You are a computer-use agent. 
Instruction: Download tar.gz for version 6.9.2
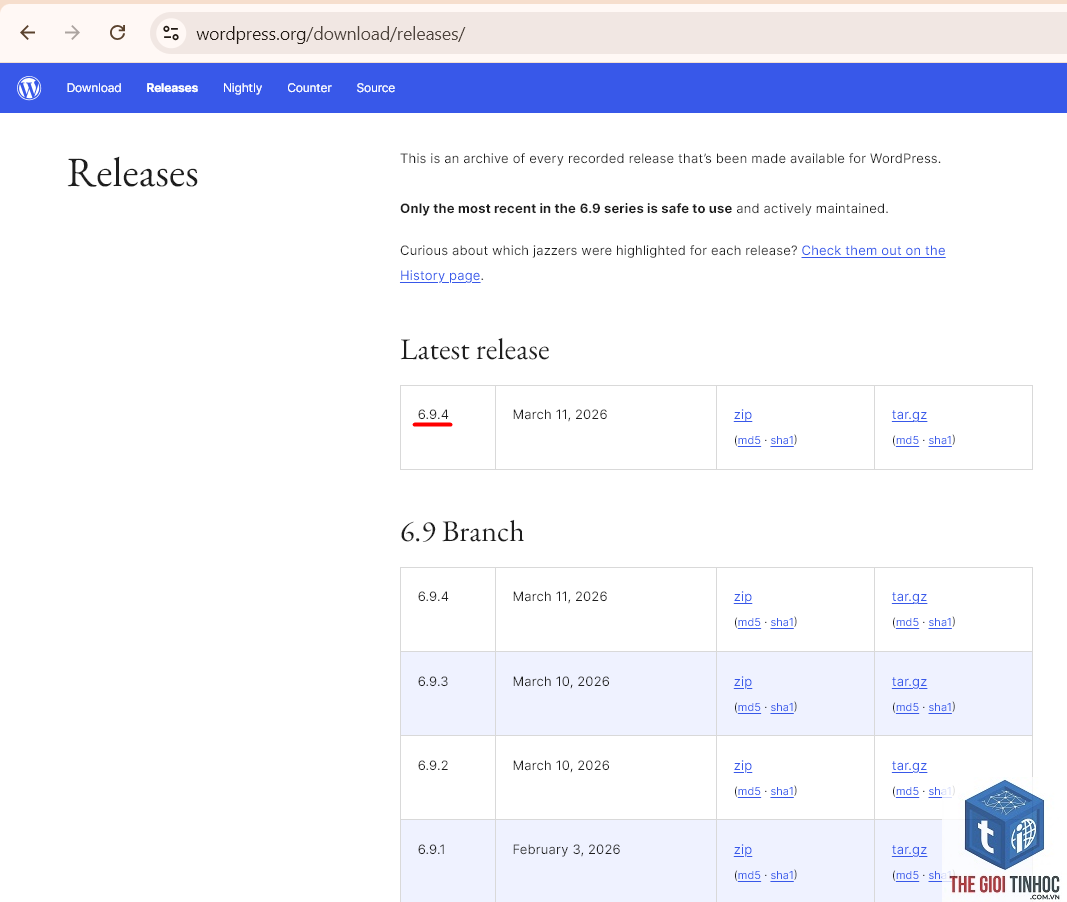(x=909, y=766)
